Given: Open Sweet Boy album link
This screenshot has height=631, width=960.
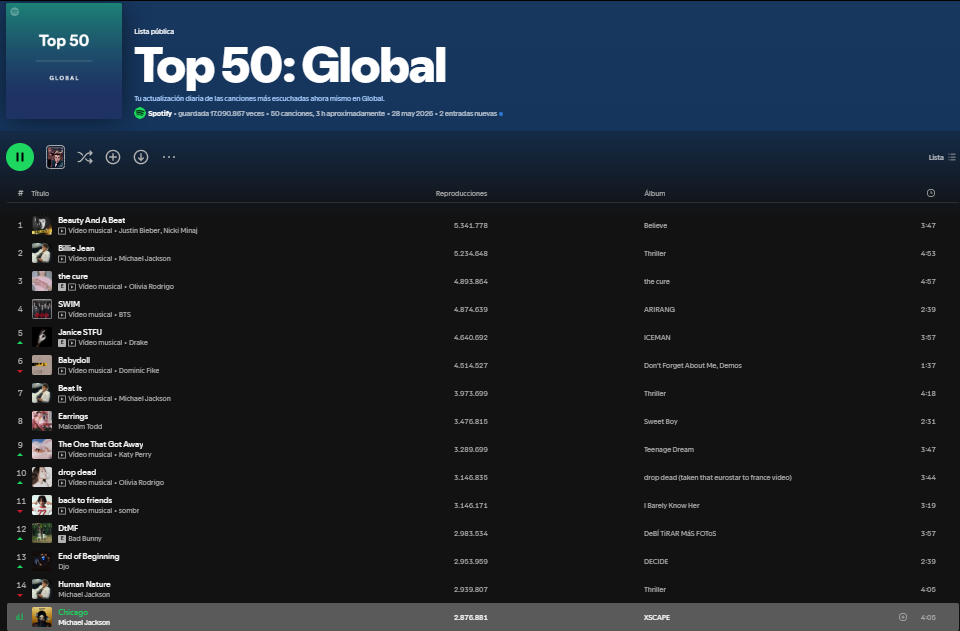Looking at the screenshot, I should 661,422.
